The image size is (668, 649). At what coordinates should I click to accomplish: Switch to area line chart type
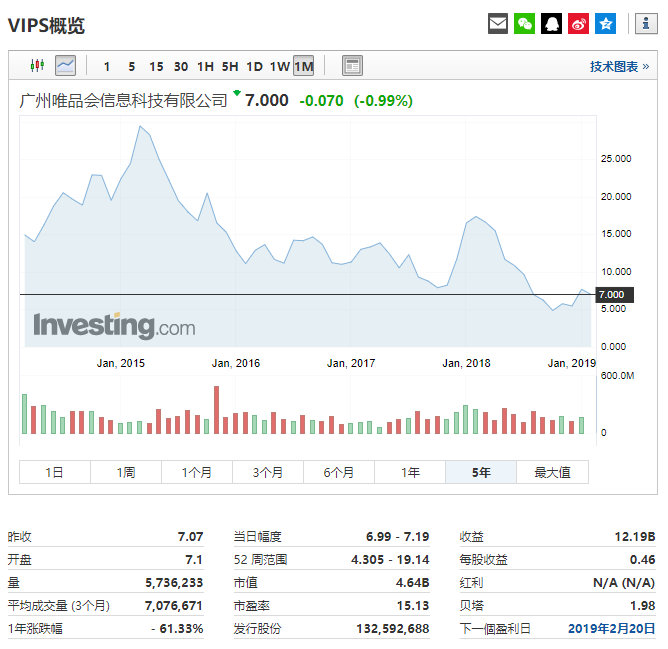coord(66,66)
